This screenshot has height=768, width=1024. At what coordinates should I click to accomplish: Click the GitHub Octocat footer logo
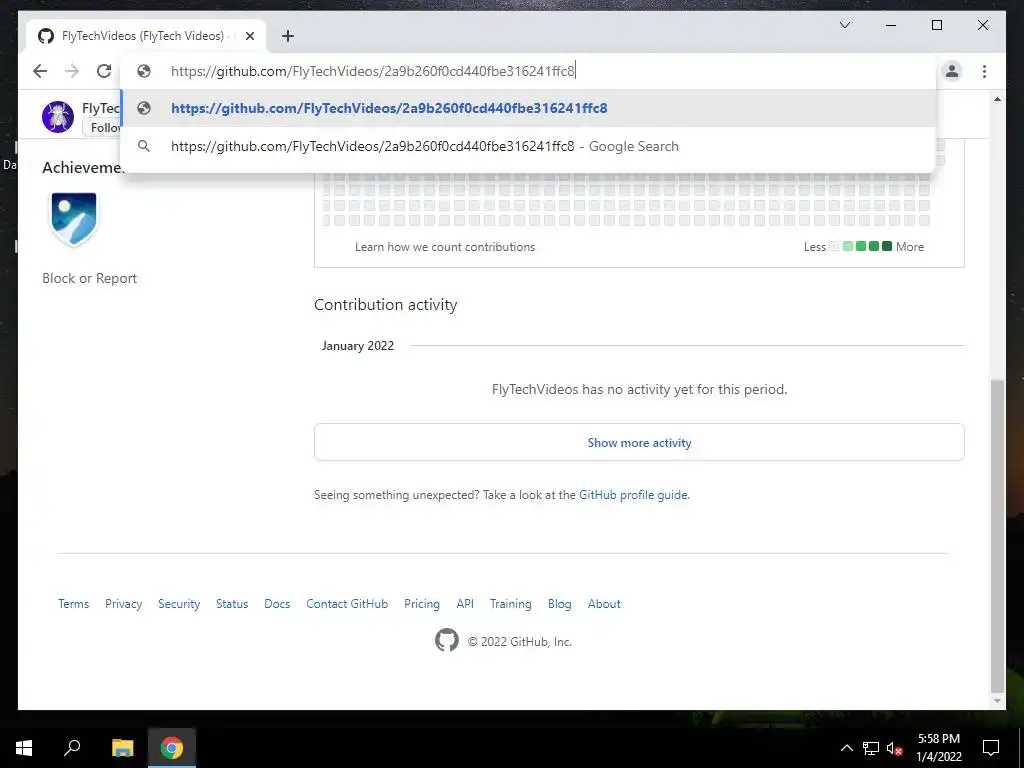click(x=447, y=640)
